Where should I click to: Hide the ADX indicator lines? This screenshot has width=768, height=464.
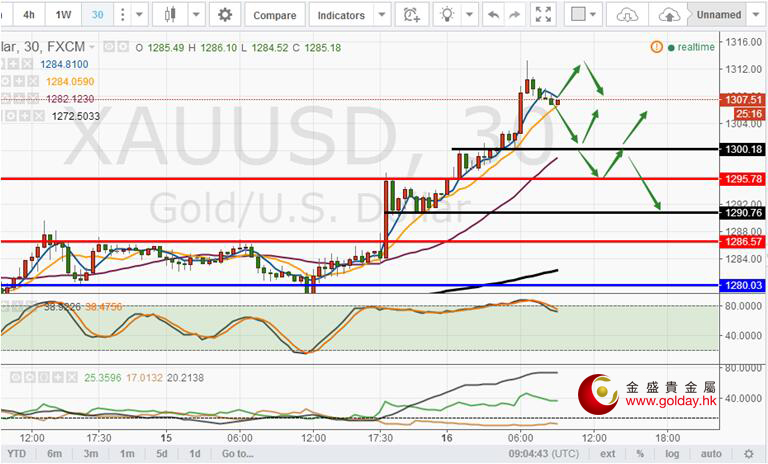coord(16,377)
